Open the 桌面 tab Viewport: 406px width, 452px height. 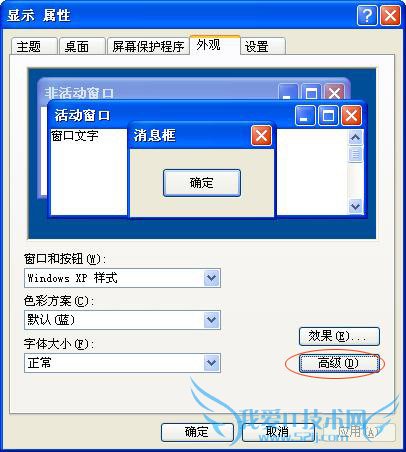82,46
